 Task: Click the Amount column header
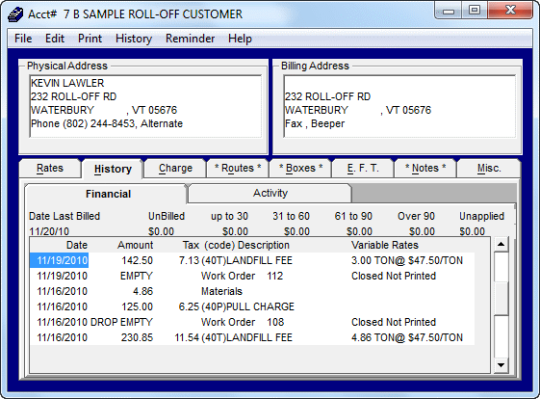[135, 245]
